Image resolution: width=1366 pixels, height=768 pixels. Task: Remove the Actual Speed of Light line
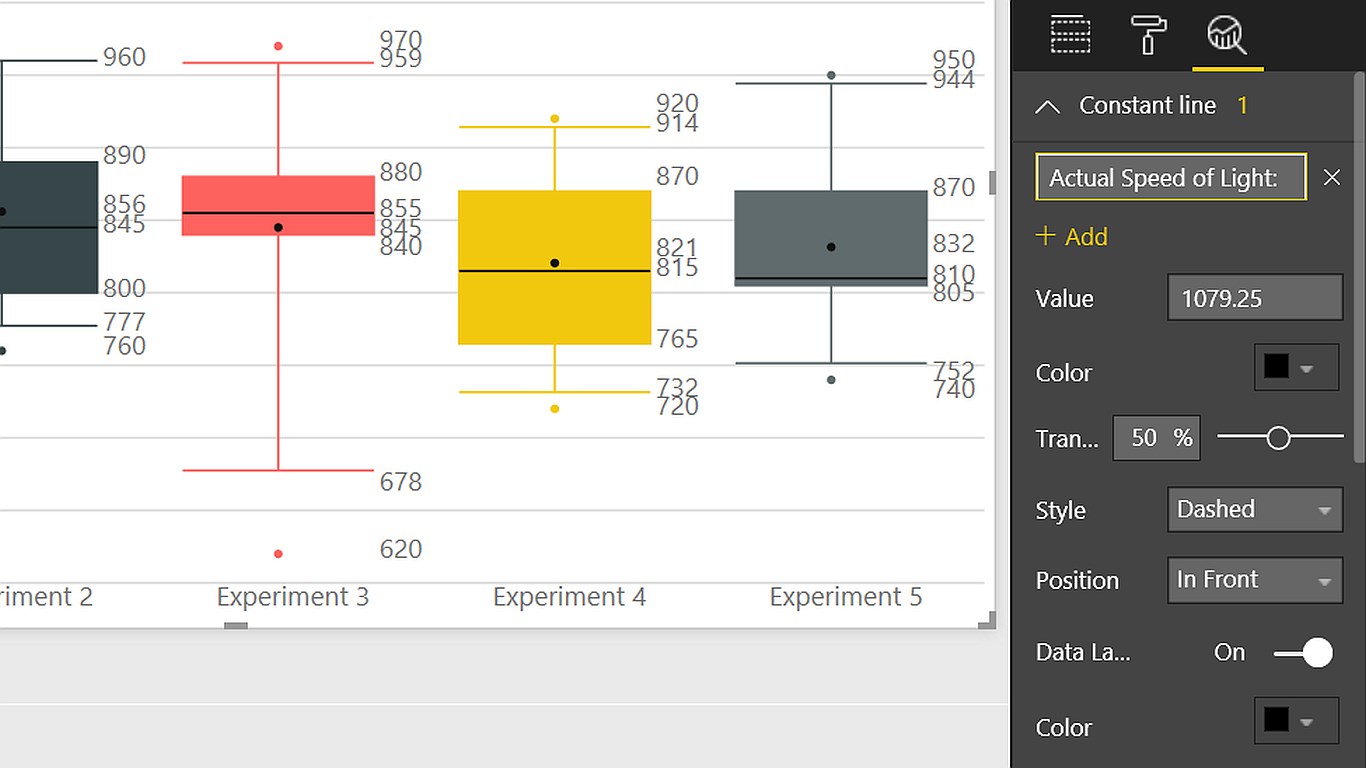1331,178
